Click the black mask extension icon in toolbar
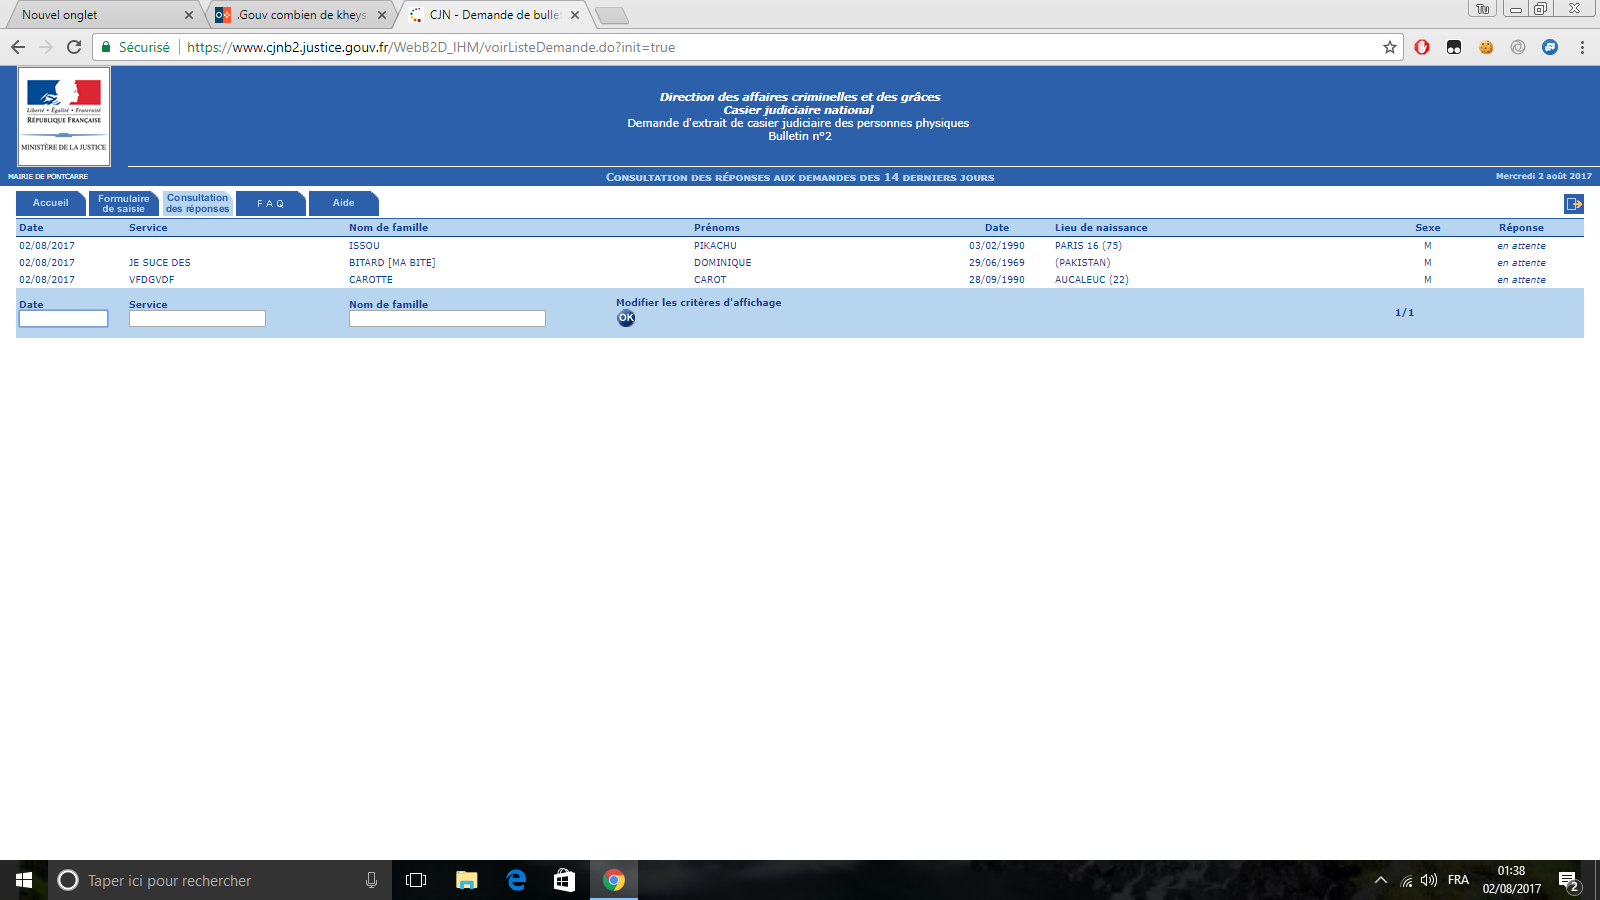Image resolution: width=1600 pixels, height=900 pixels. [1454, 47]
